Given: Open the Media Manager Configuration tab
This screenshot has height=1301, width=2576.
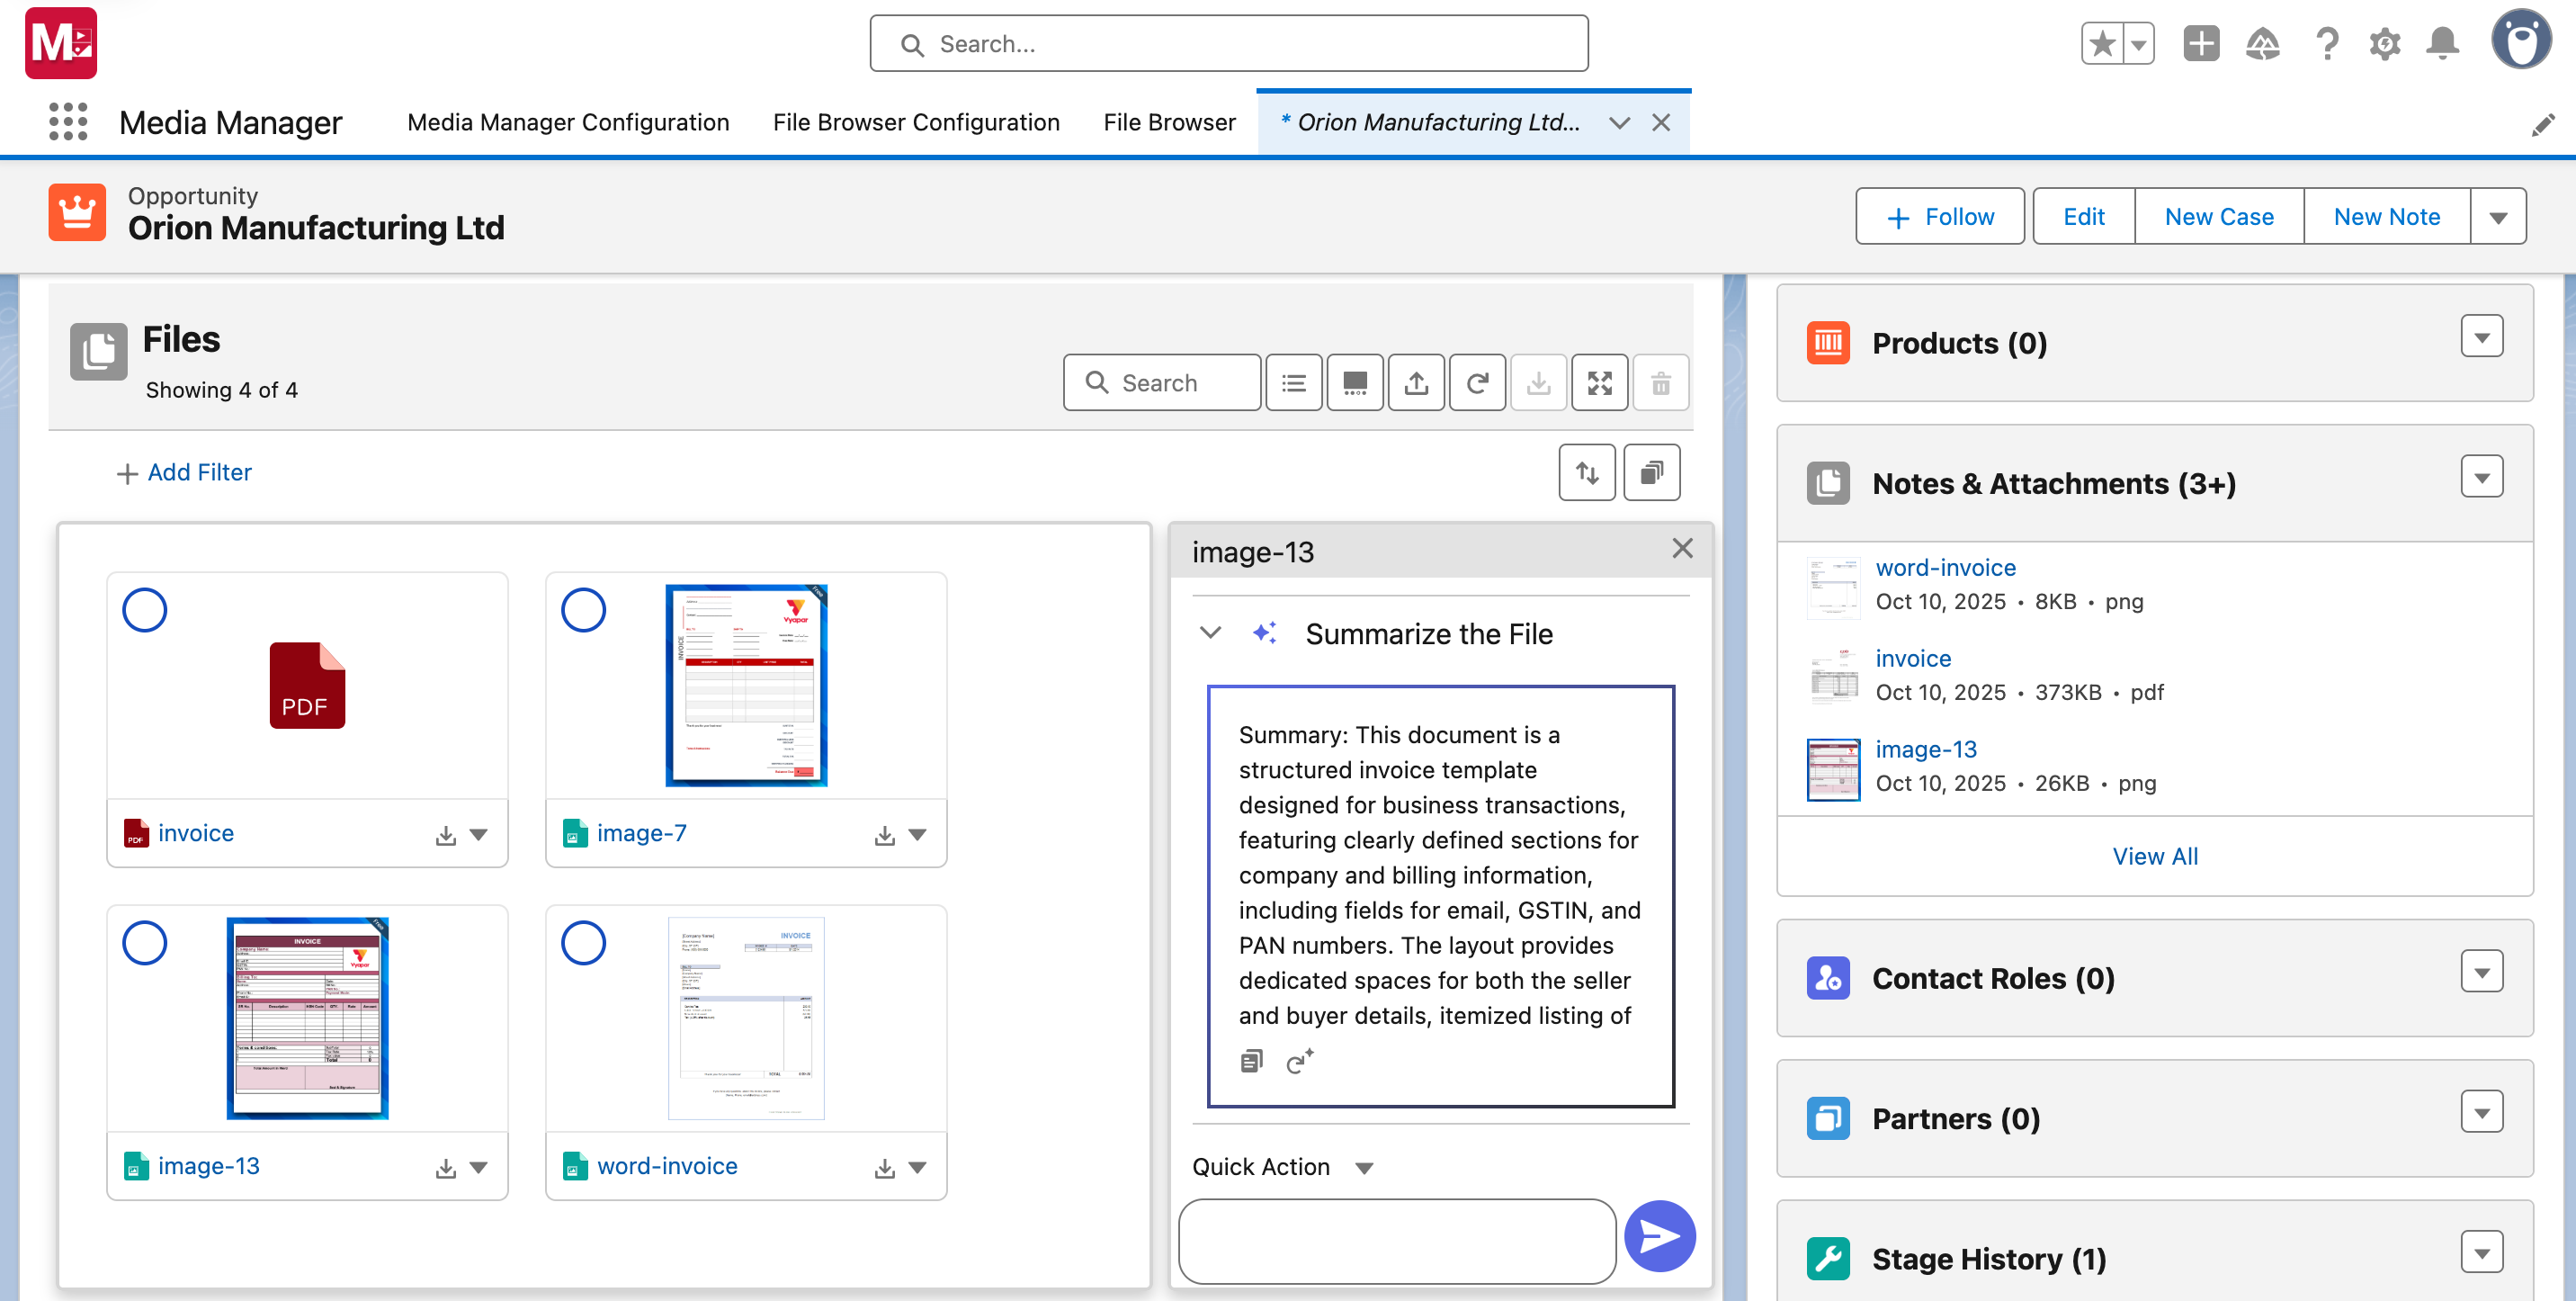Looking at the screenshot, I should click(568, 122).
